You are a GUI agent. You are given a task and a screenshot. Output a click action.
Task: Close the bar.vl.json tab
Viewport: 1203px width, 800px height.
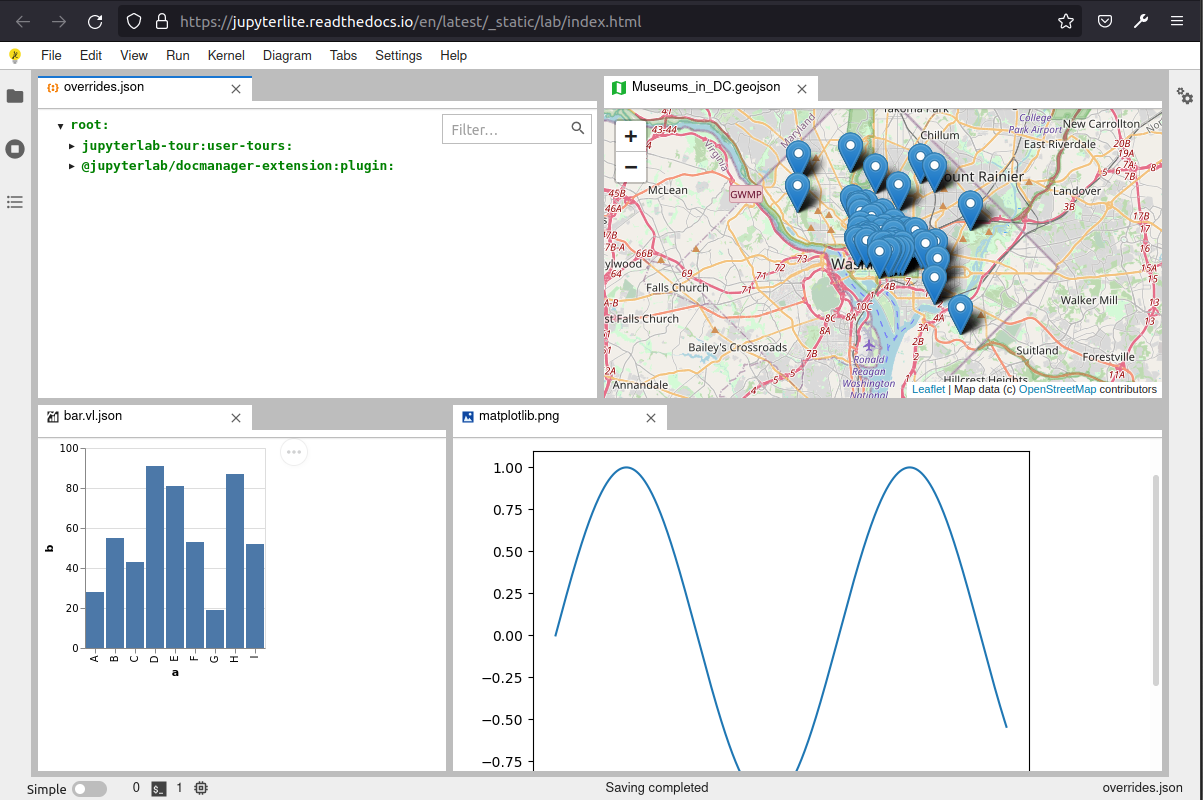point(236,417)
